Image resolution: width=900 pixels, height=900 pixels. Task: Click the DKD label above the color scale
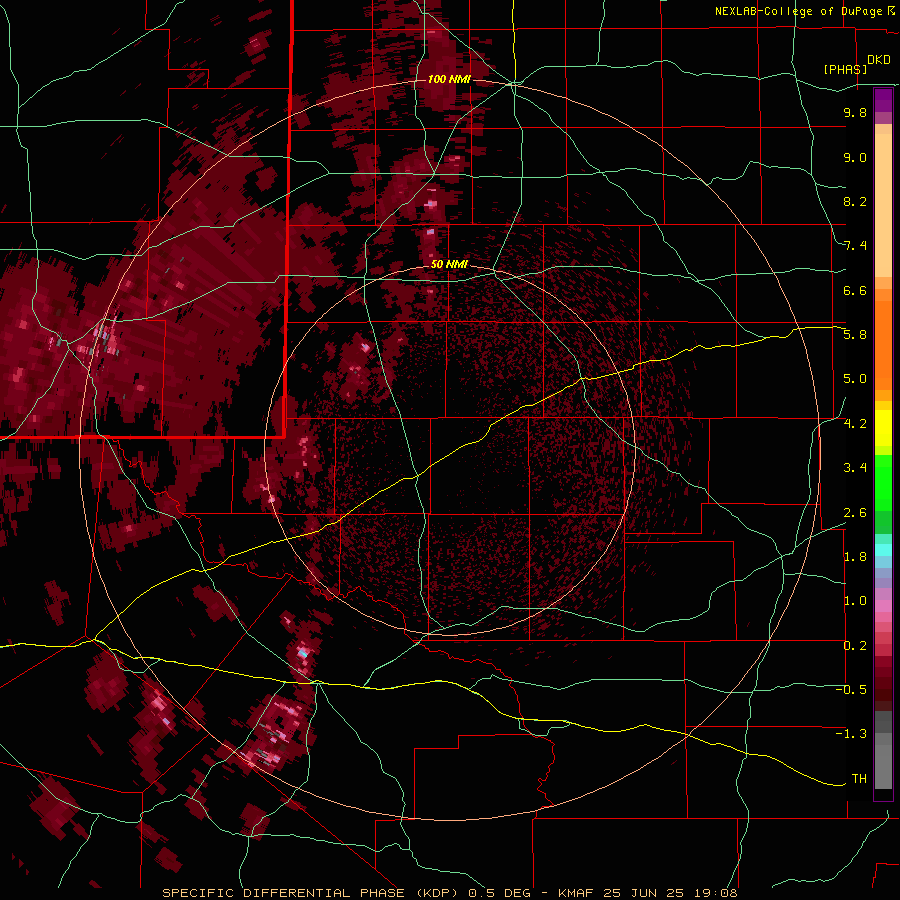(x=879, y=60)
